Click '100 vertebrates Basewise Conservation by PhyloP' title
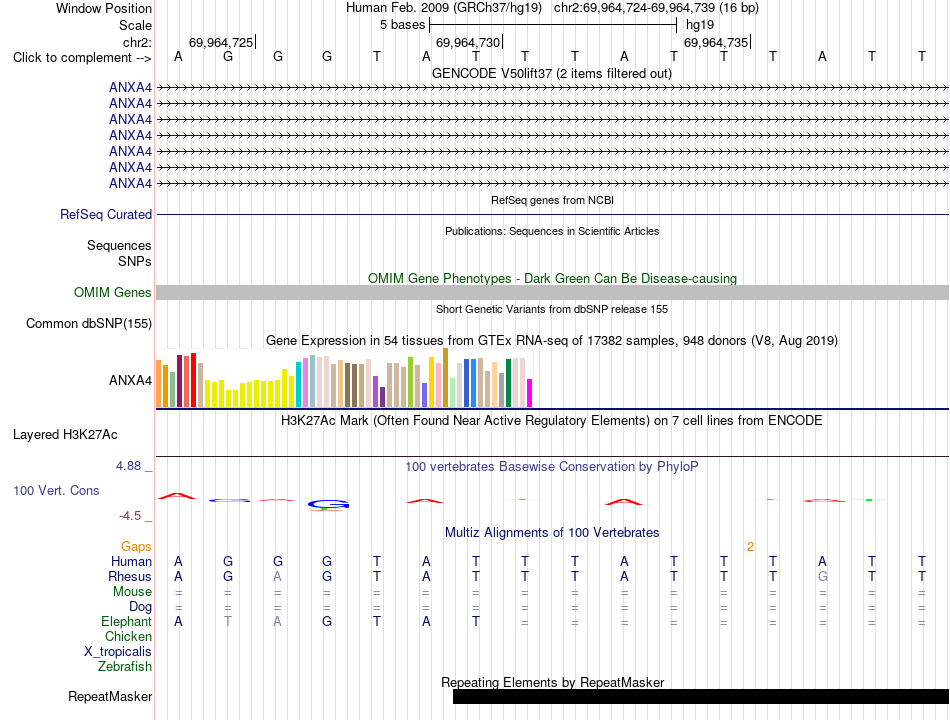Image resolution: width=950 pixels, height=720 pixels. (552, 467)
